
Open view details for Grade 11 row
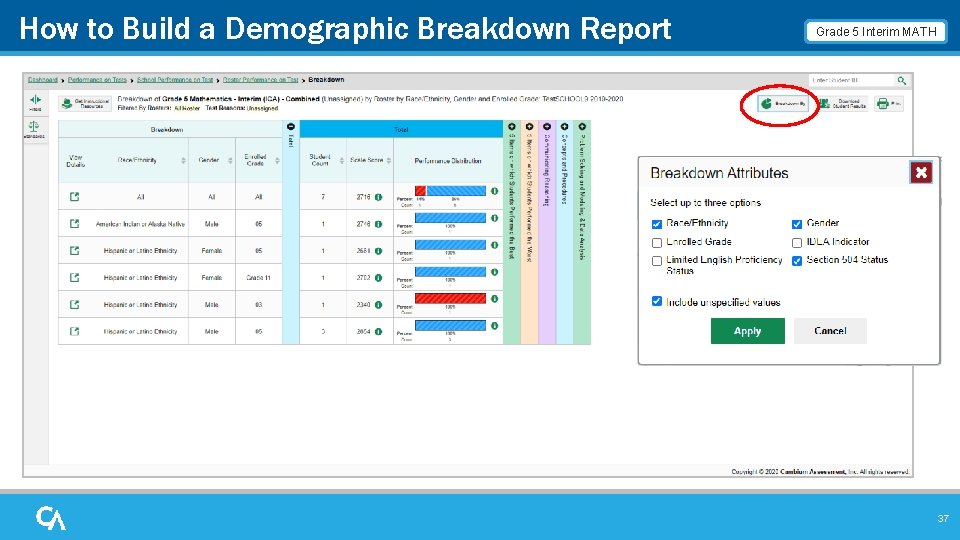[75, 277]
